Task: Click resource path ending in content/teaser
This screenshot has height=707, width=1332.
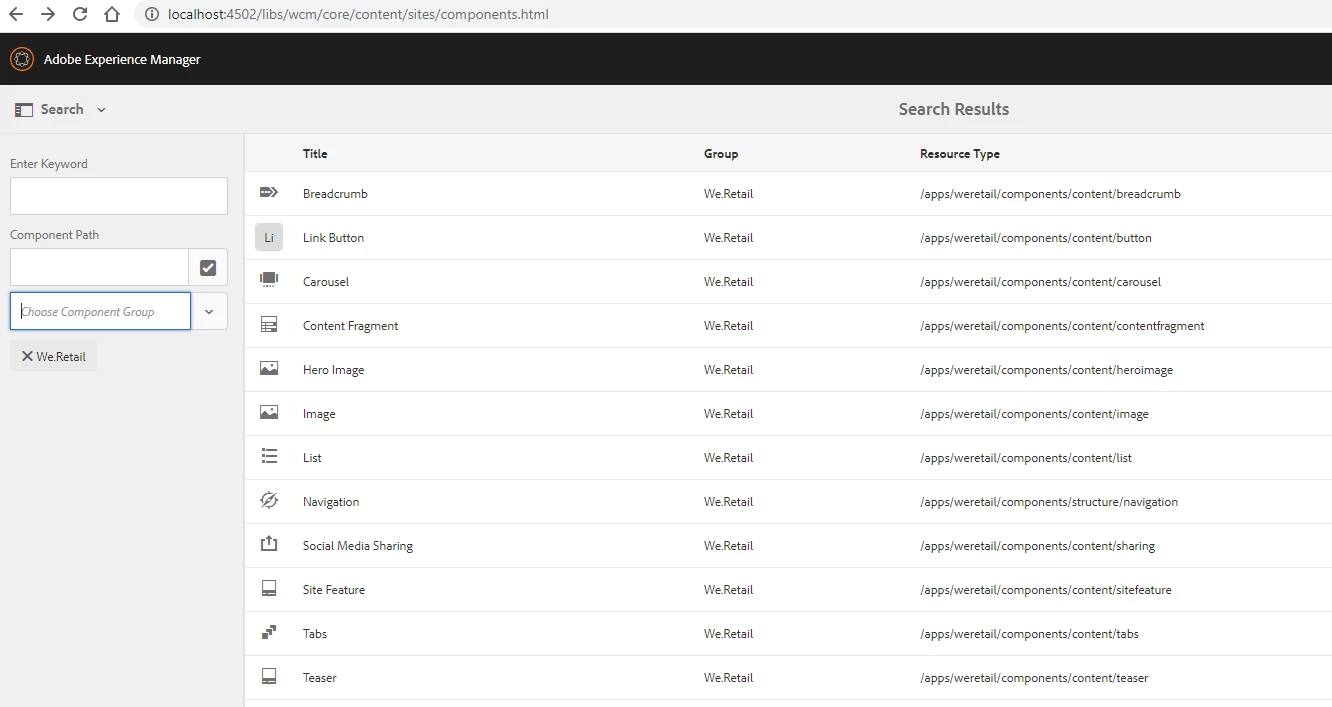Action: 1034,677
